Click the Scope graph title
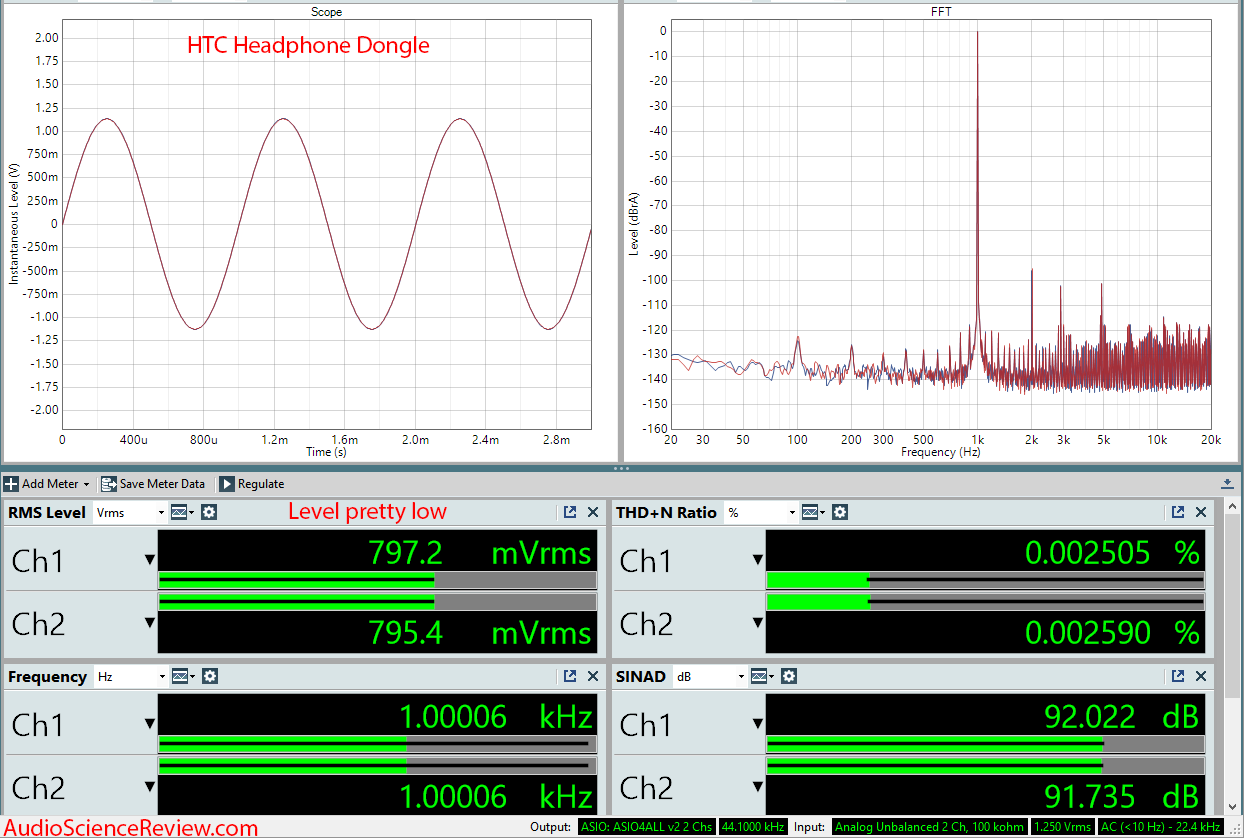The width and height of the screenshot is (1244, 838). pos(326,12)
